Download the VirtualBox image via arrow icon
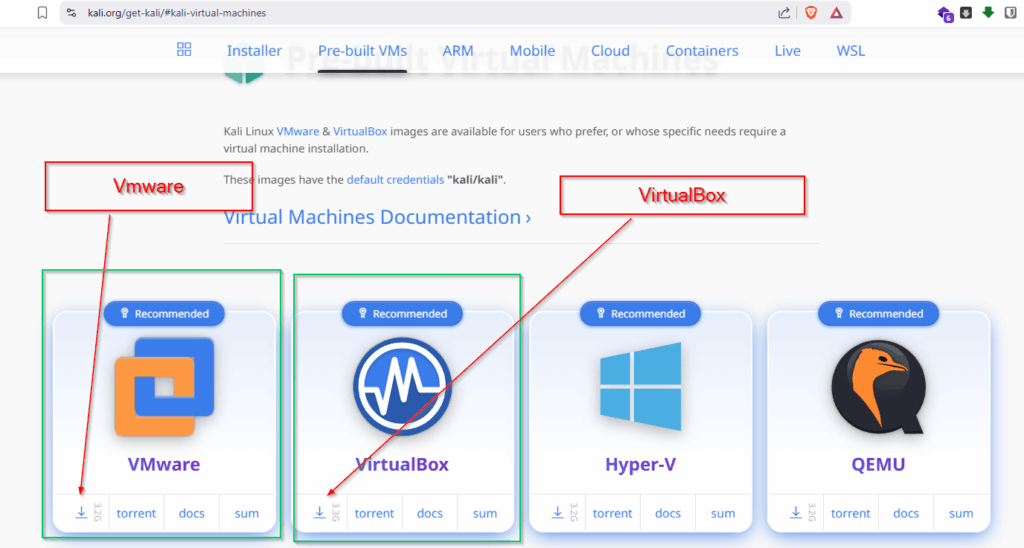The height and width of the screenshot is (548, 1024). click(319, 513)
